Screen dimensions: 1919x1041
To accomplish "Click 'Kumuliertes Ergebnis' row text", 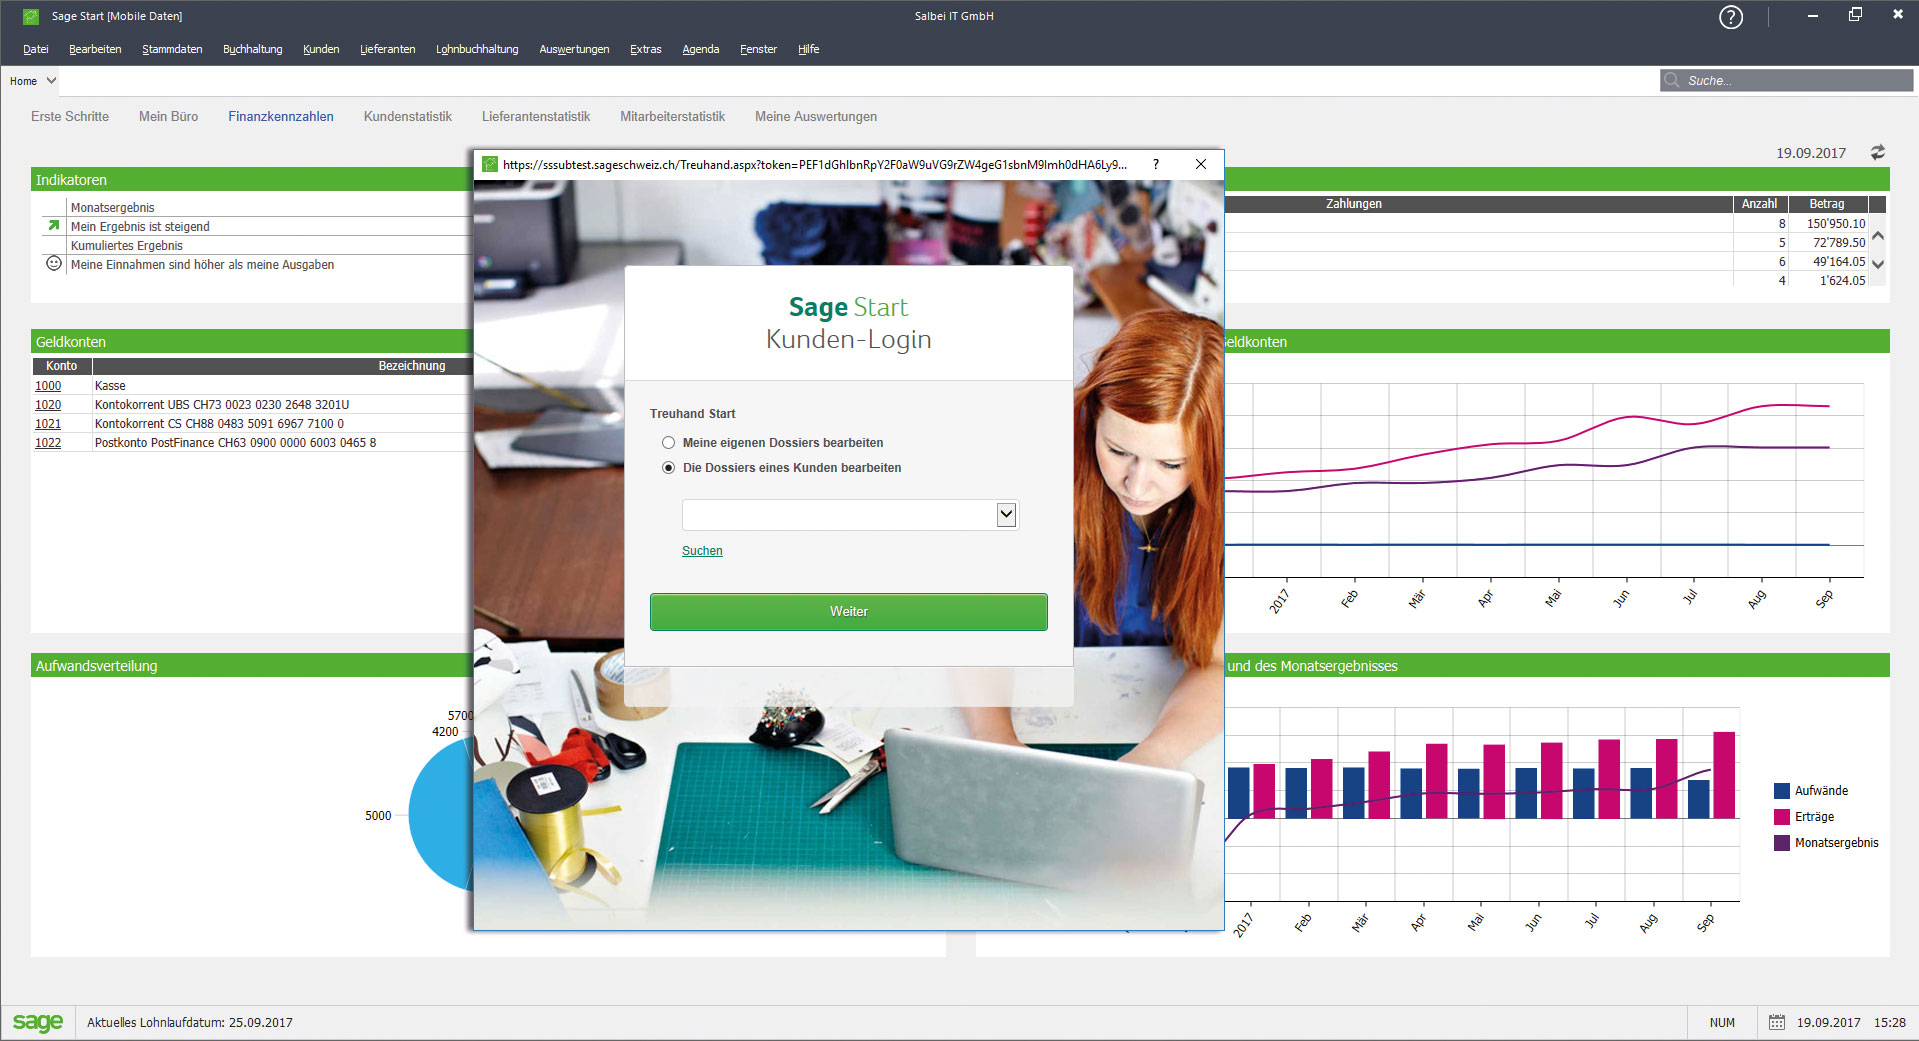I will pos(127,246).
